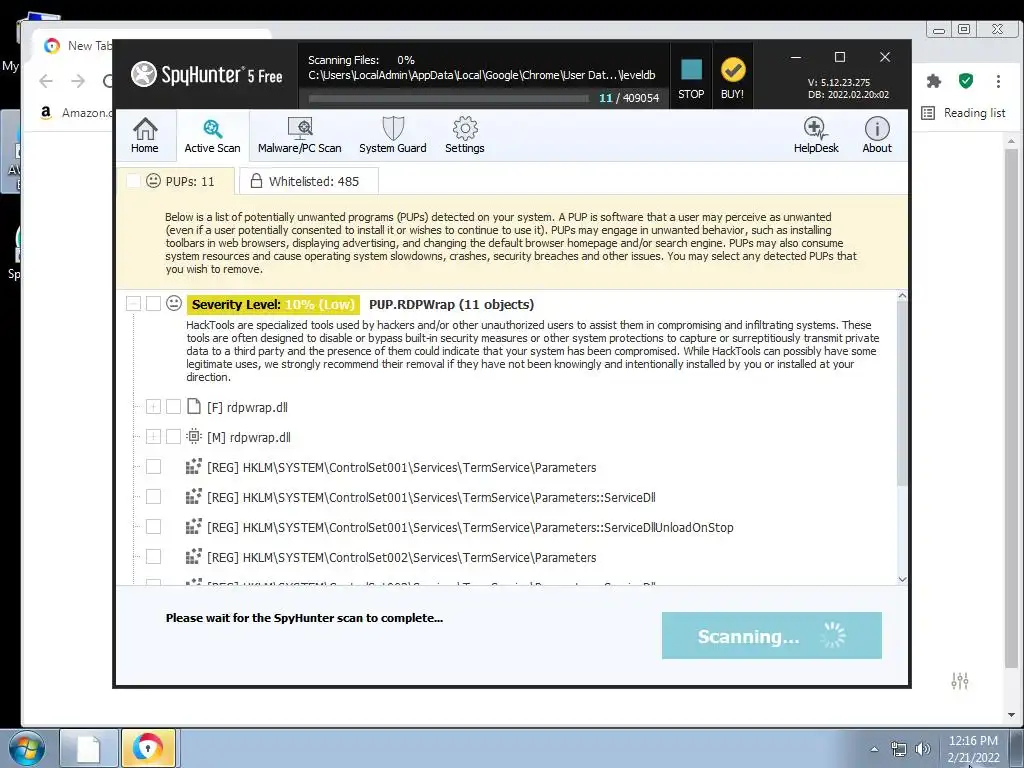
Task: Check ControlSet001 ServiceDllUnloadOnStop entry checkbox
Action: (153, 526)
